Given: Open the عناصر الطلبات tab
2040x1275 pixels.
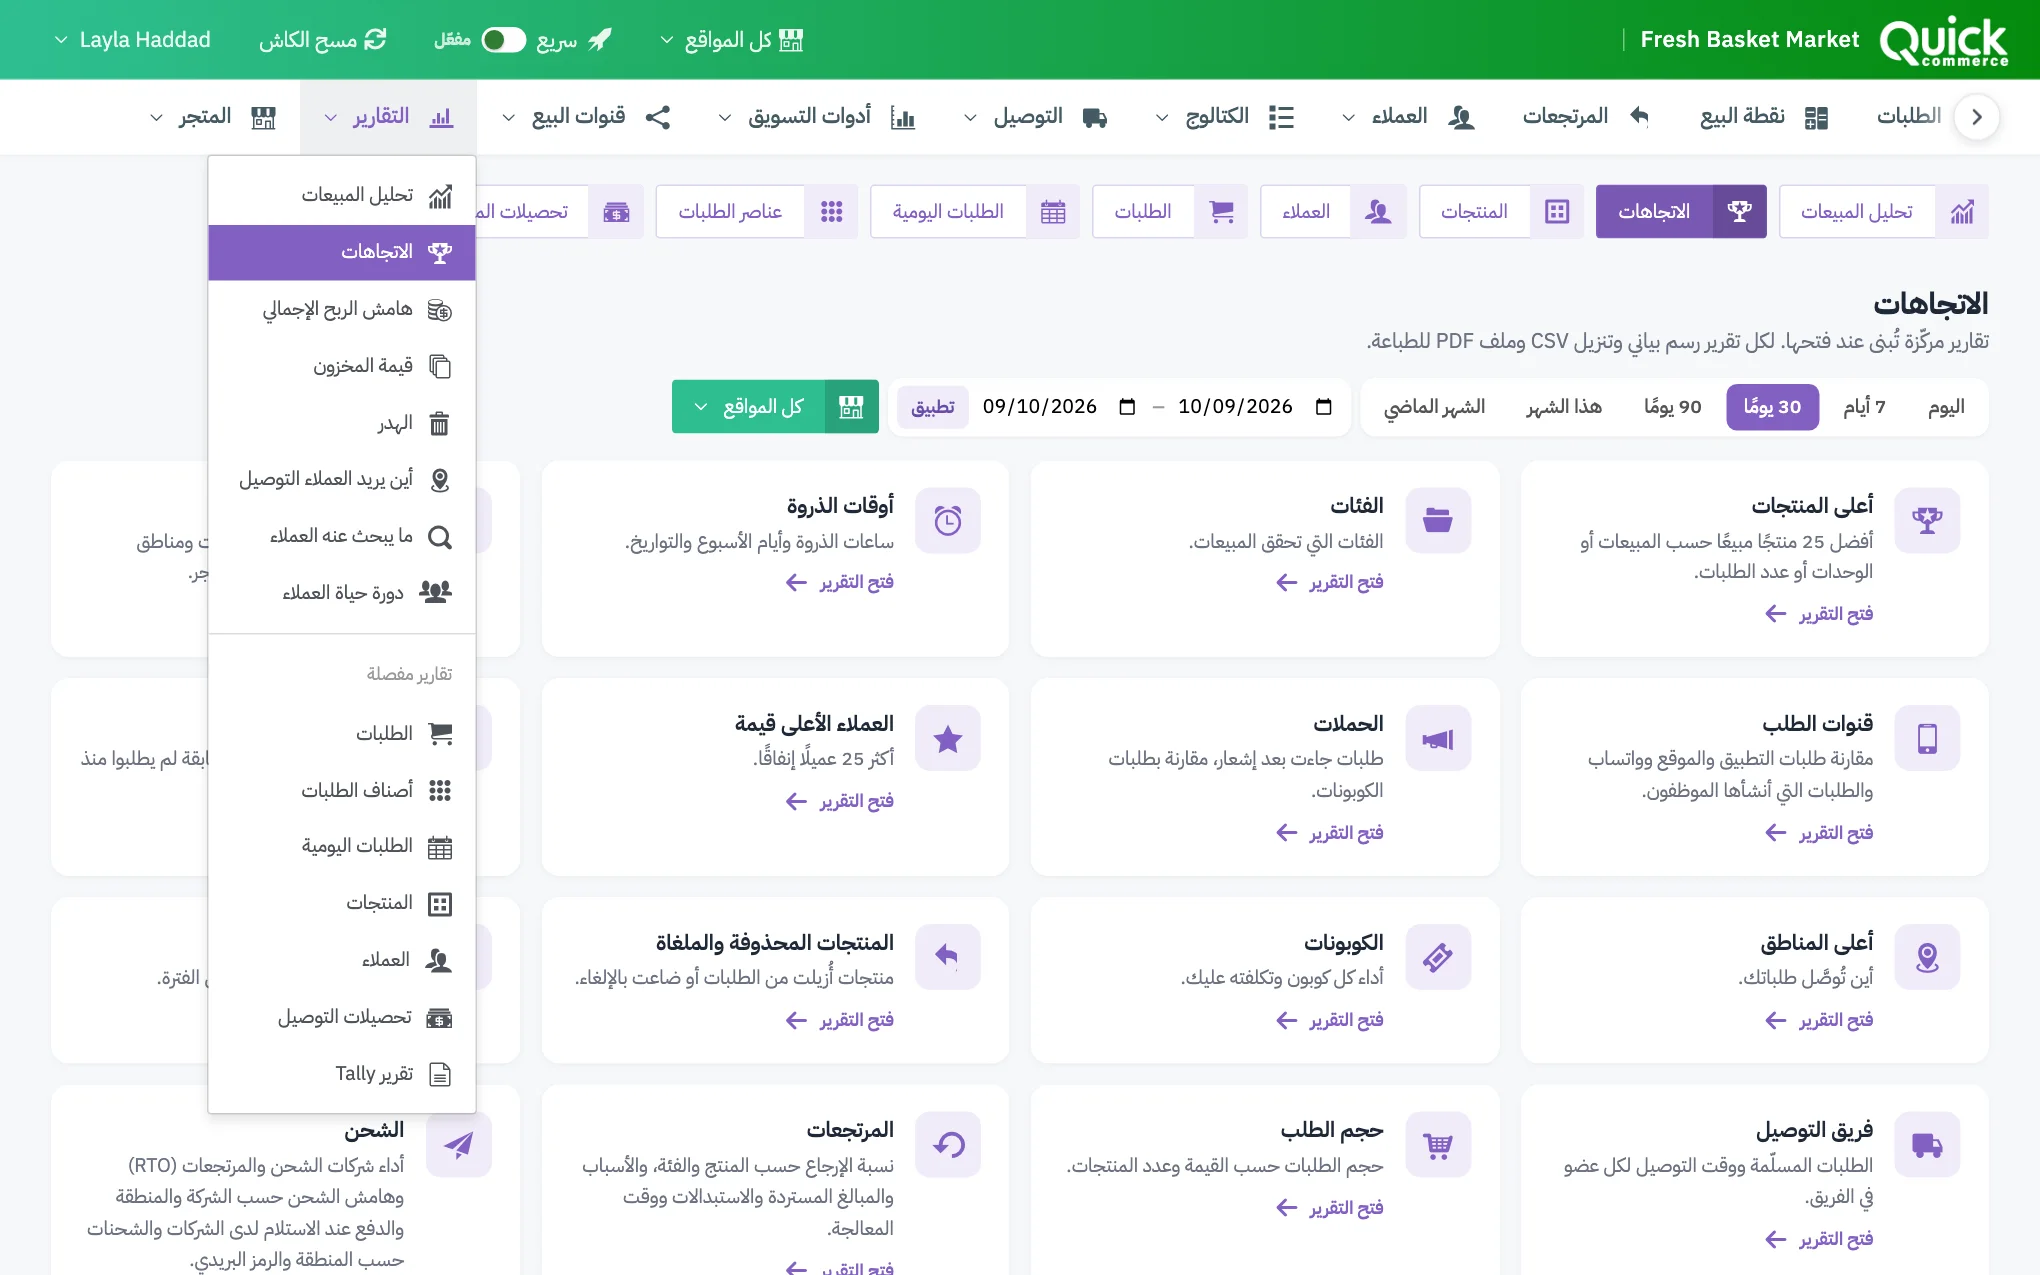Looking at the screenshot, I should [x=756, y=211].
